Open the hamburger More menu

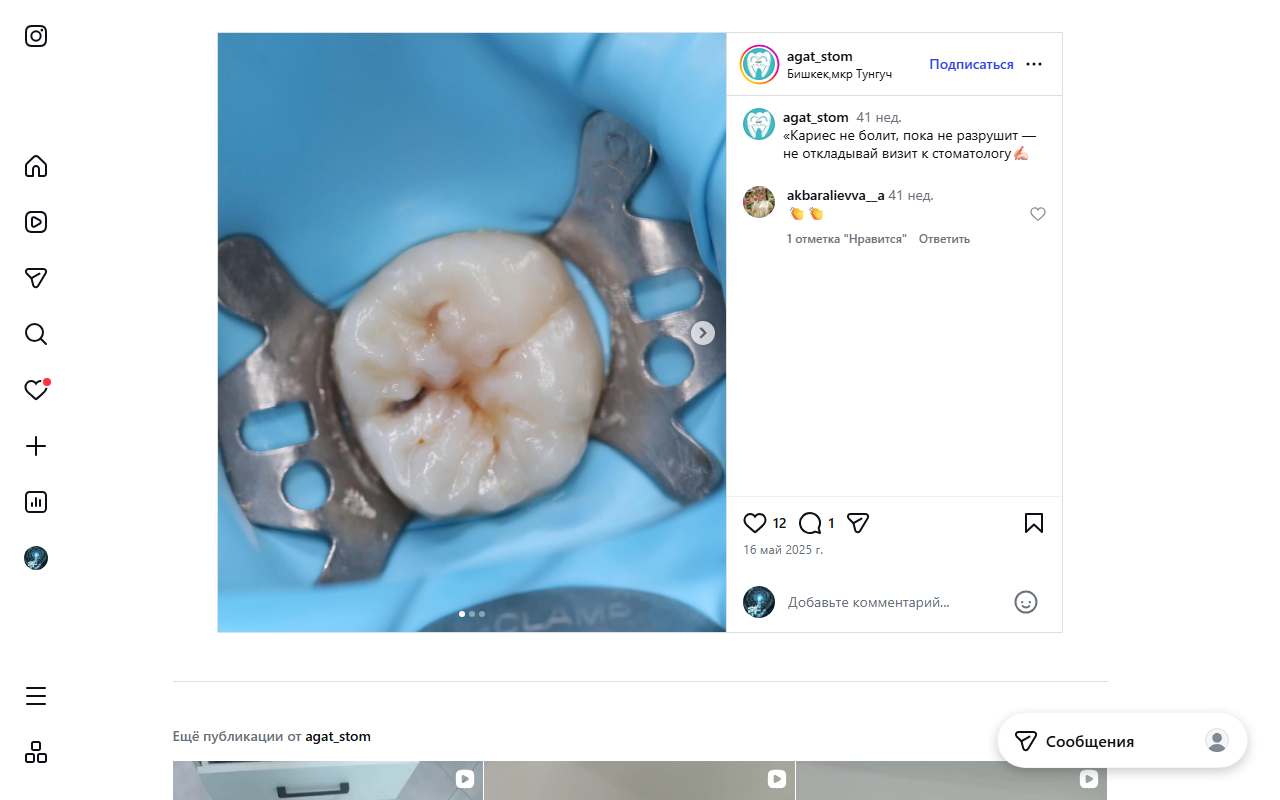(x=36, y=696)
